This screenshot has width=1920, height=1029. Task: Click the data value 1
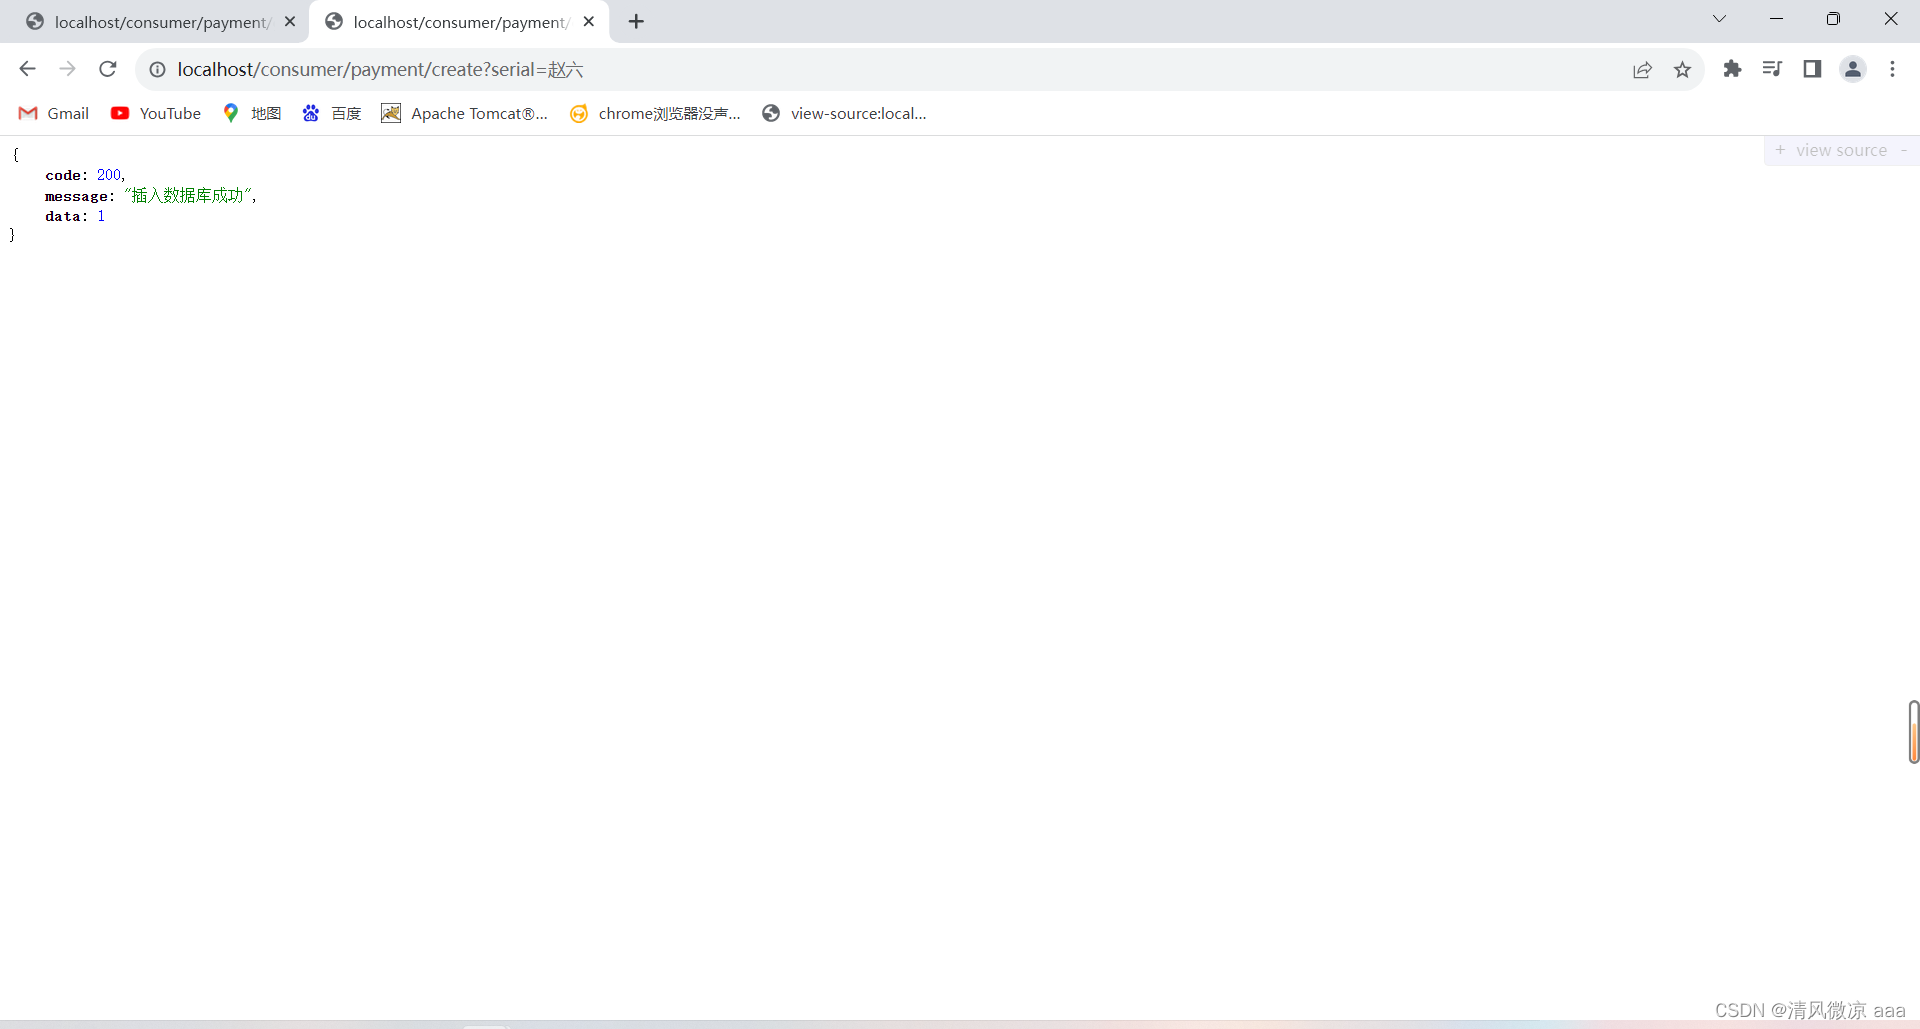(101, 216)
